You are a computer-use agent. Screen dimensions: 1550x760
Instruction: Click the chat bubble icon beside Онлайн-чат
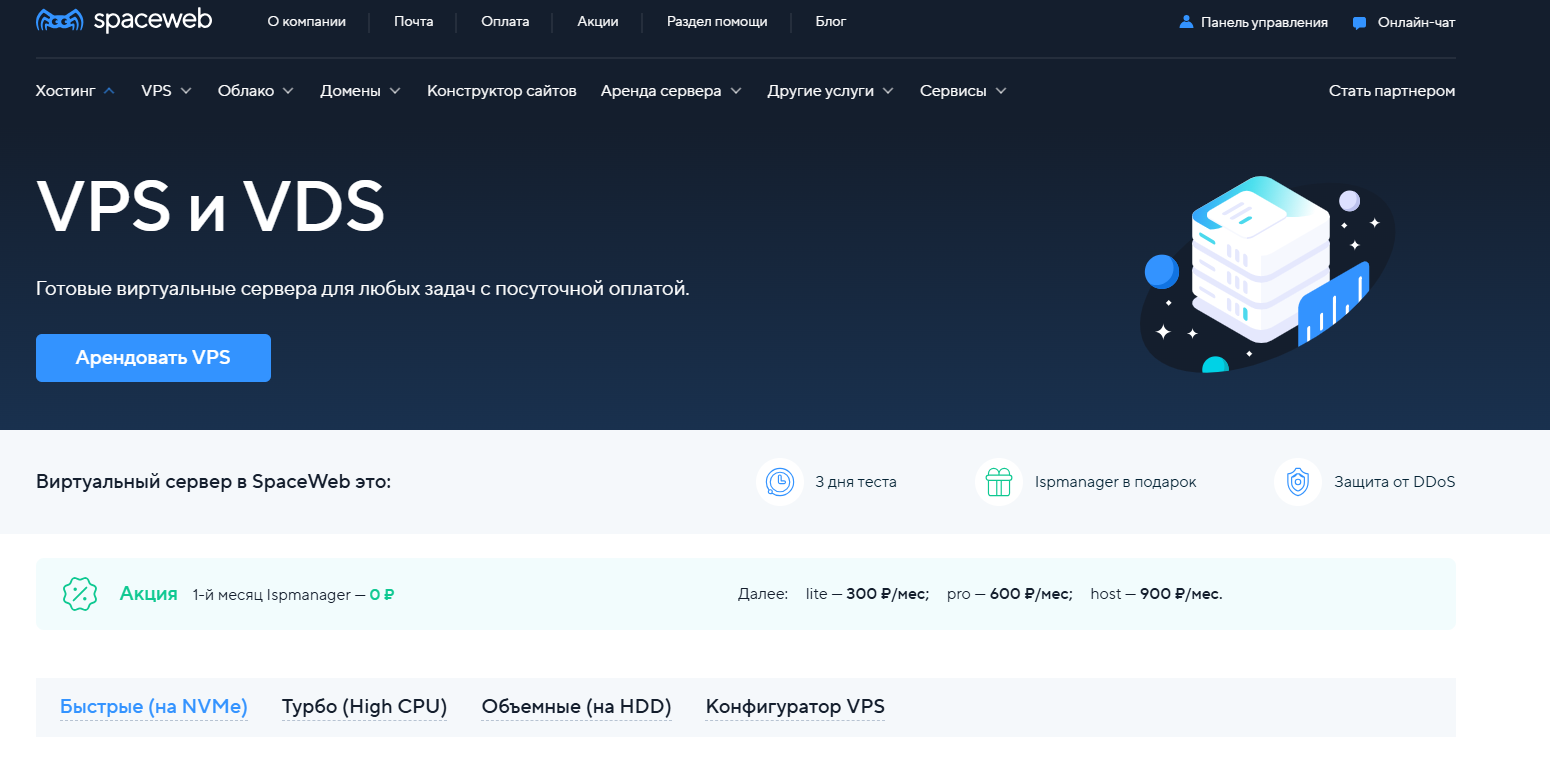[1360, 22]
